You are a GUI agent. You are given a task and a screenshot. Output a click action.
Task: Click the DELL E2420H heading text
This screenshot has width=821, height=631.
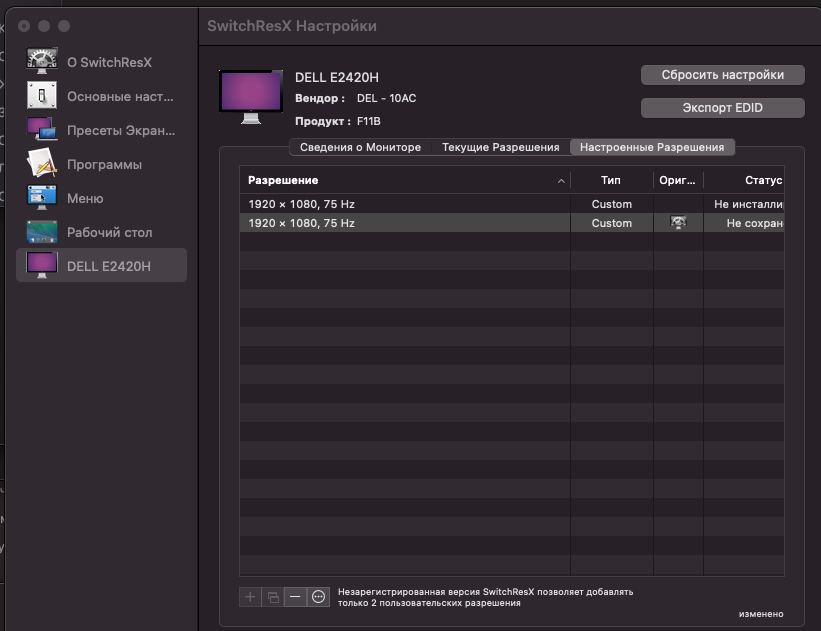337,78
